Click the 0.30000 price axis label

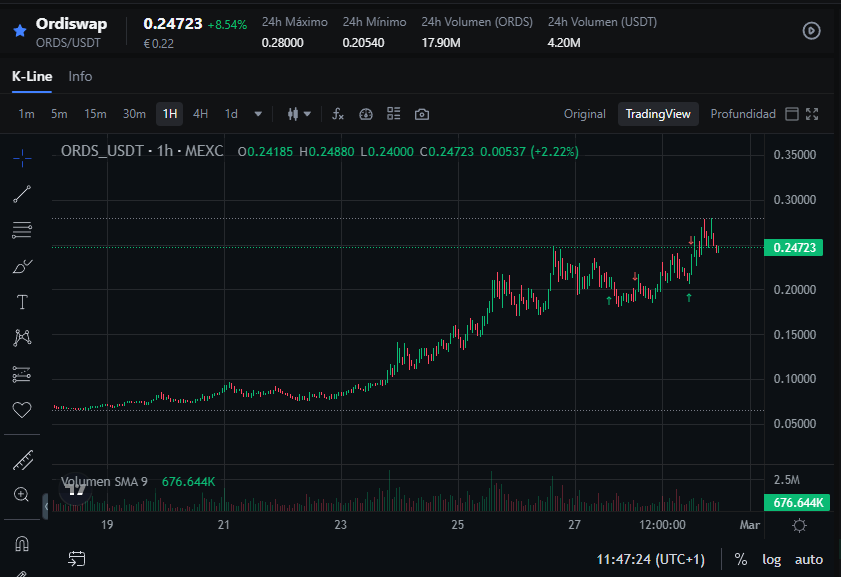[x=794, y=200]
